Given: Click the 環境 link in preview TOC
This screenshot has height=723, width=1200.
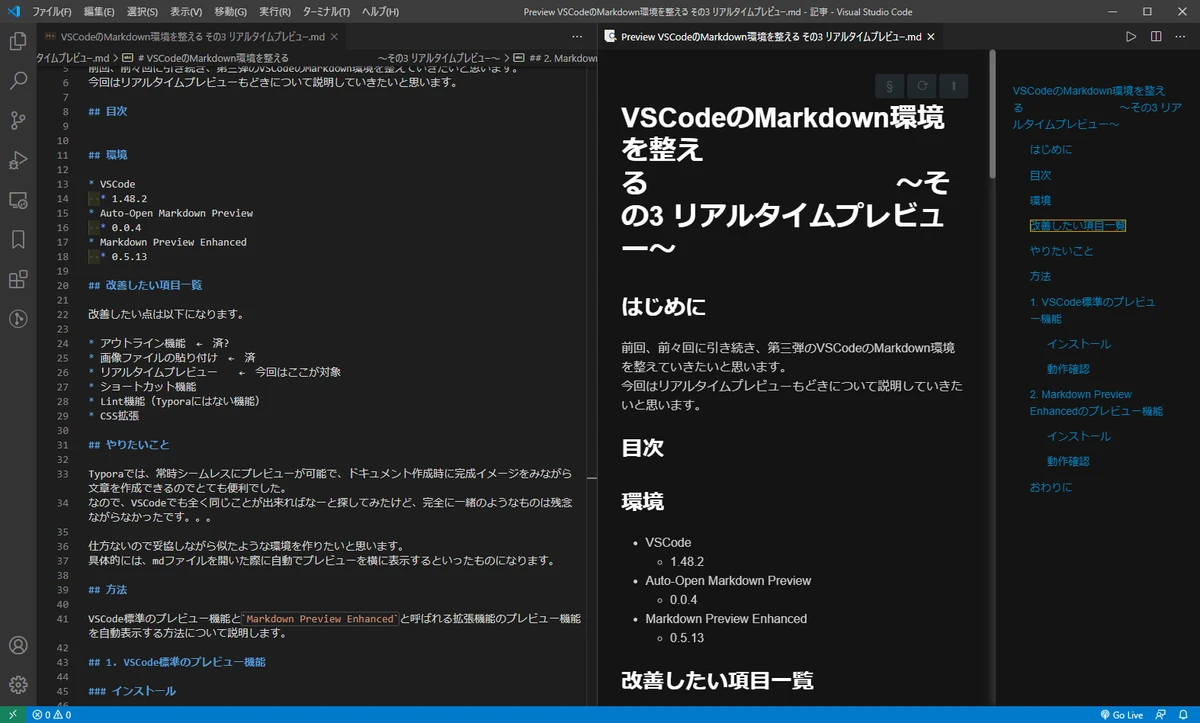Looking at the screenshot, I should [1040, 200].
